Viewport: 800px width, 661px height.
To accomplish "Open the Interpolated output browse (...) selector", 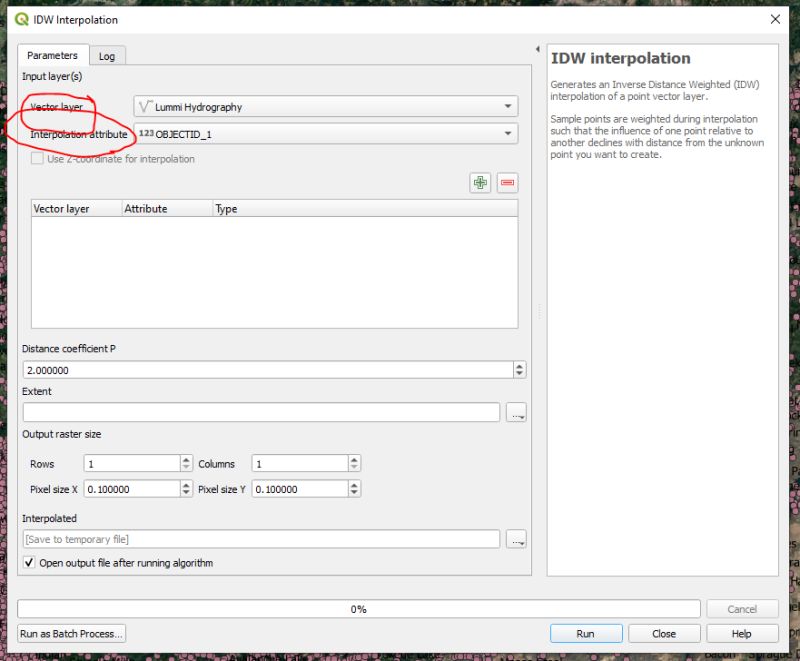I will 517,538.
